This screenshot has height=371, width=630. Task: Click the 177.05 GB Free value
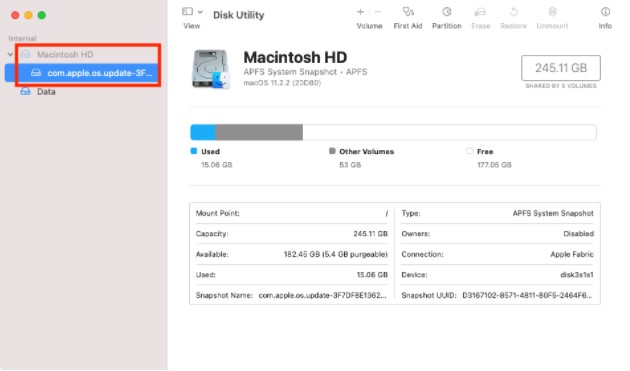tap(494, 165)
